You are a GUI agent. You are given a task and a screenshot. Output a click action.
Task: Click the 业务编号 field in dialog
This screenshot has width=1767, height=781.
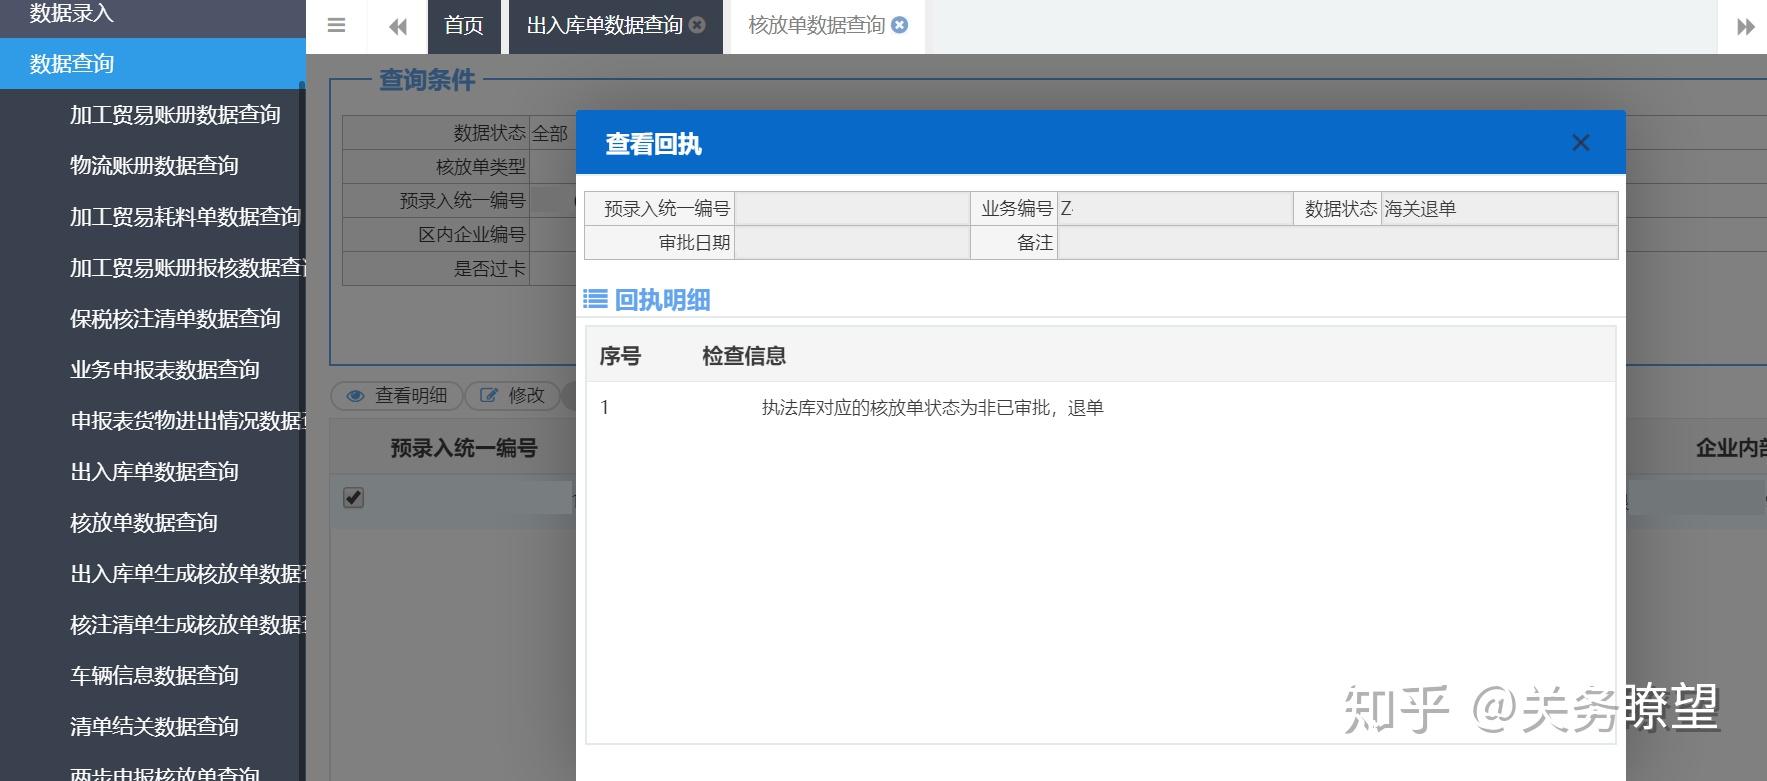(x=1175, y=208)
